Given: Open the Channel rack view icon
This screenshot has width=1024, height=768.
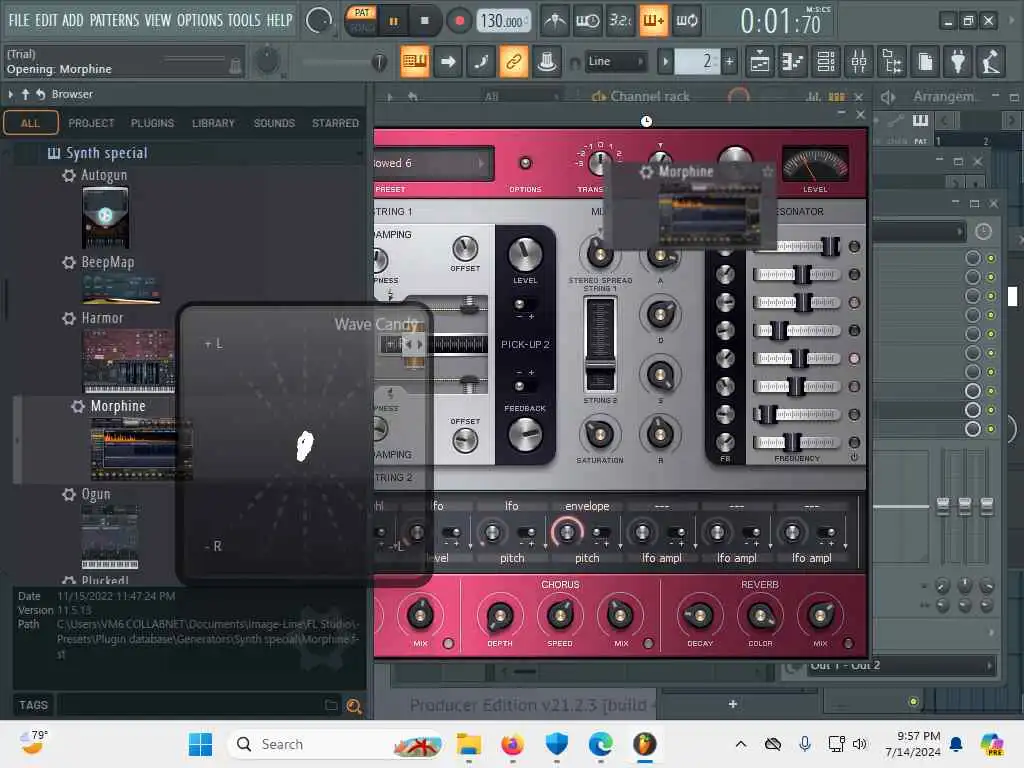Looking at the screenshot, I should pyautogui.click(x=826, y=62).
